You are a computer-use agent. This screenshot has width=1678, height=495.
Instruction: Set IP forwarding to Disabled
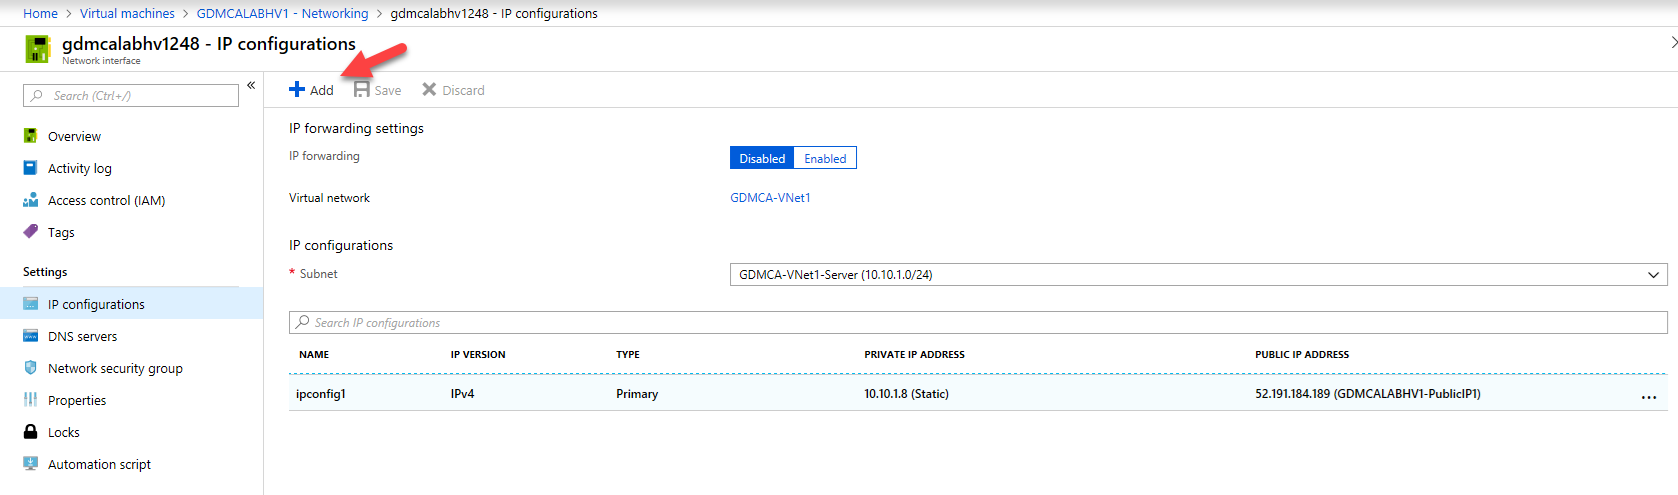tap(762, 158)
